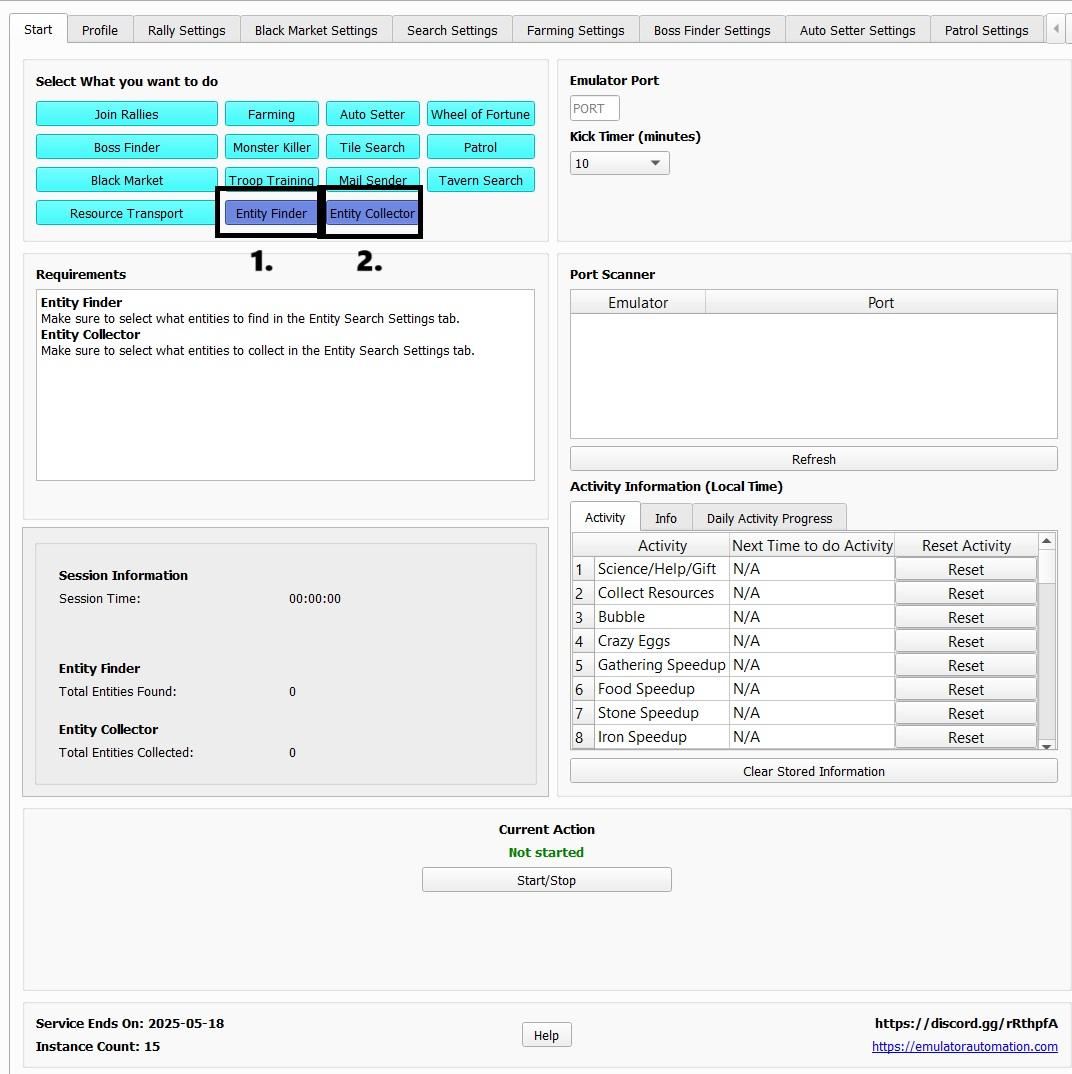
Task: Click the Emulator Port input field
Action: pos(595,108)
